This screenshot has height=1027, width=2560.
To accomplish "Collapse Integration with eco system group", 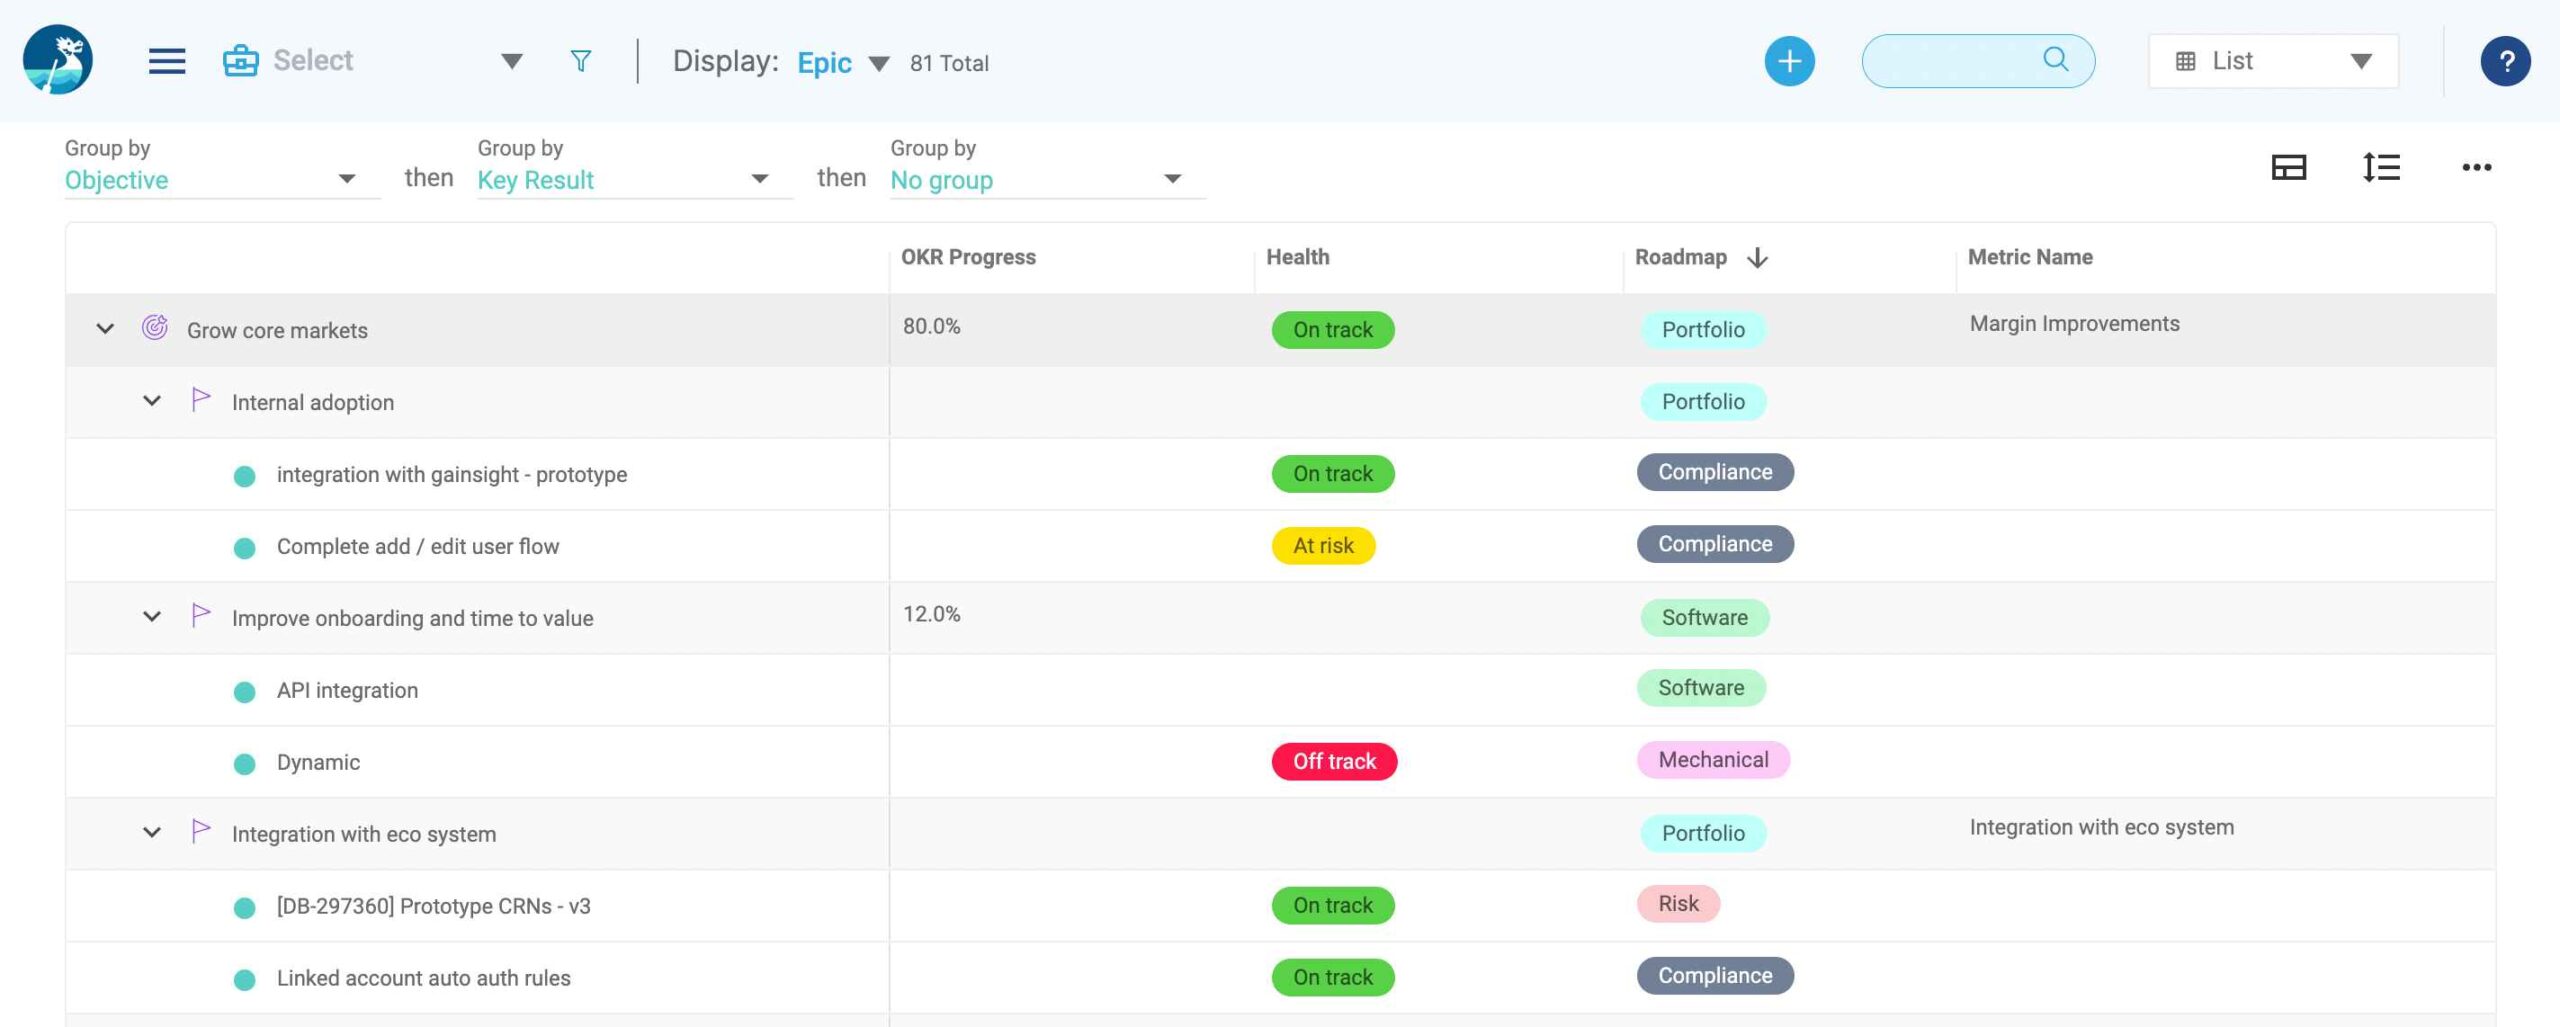I will [x=152, y=832].
